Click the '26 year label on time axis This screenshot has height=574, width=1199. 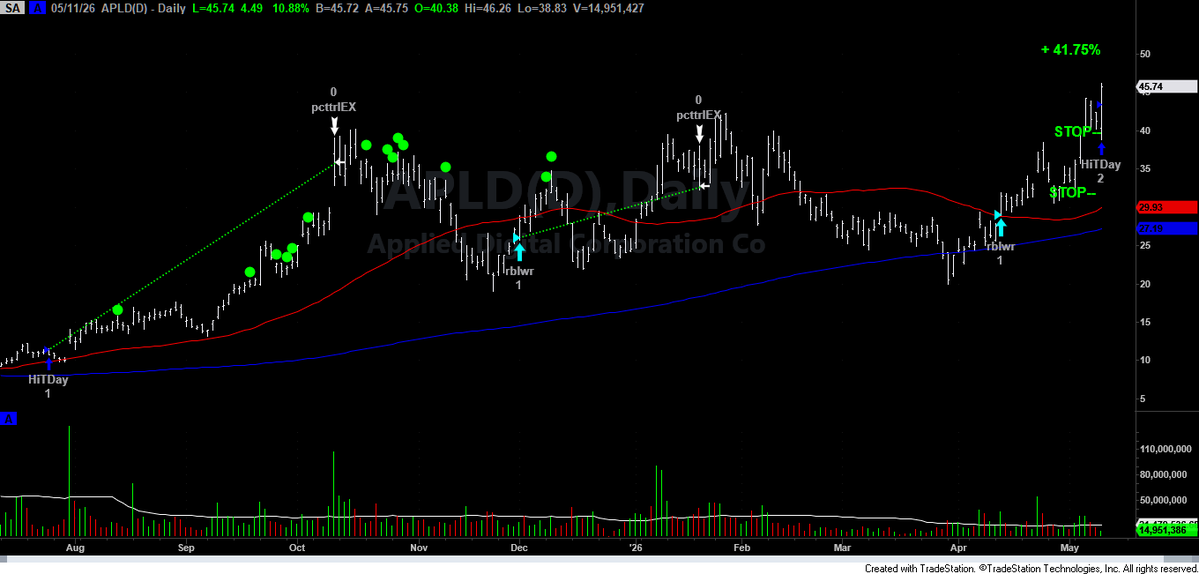coord(635,548)
